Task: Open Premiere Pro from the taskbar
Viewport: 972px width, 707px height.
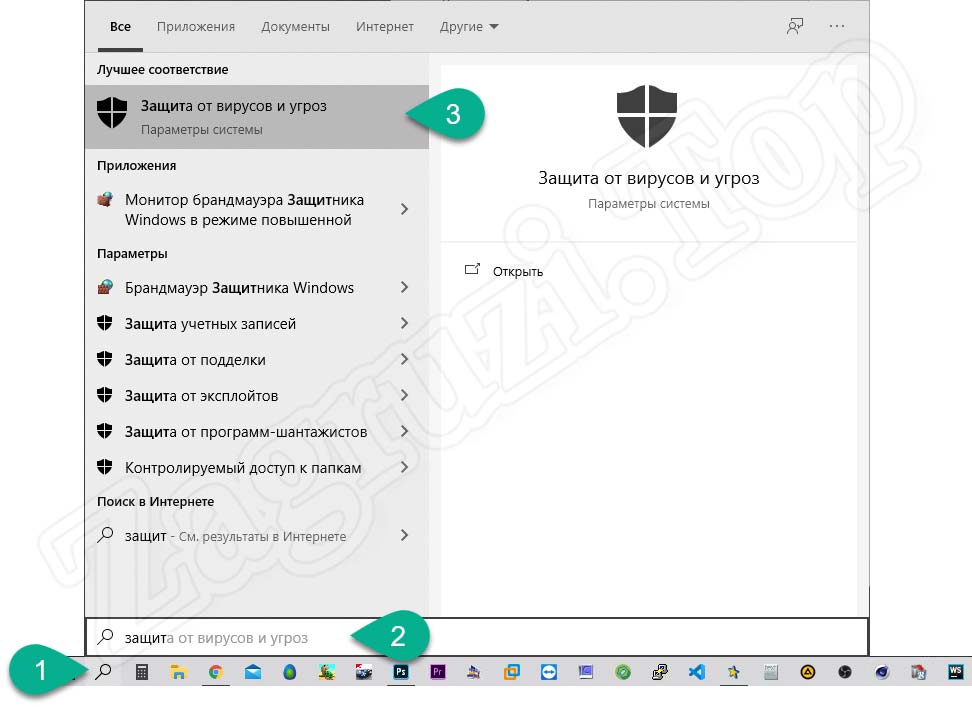Action: pyautogui.click(x=437, y=672)
